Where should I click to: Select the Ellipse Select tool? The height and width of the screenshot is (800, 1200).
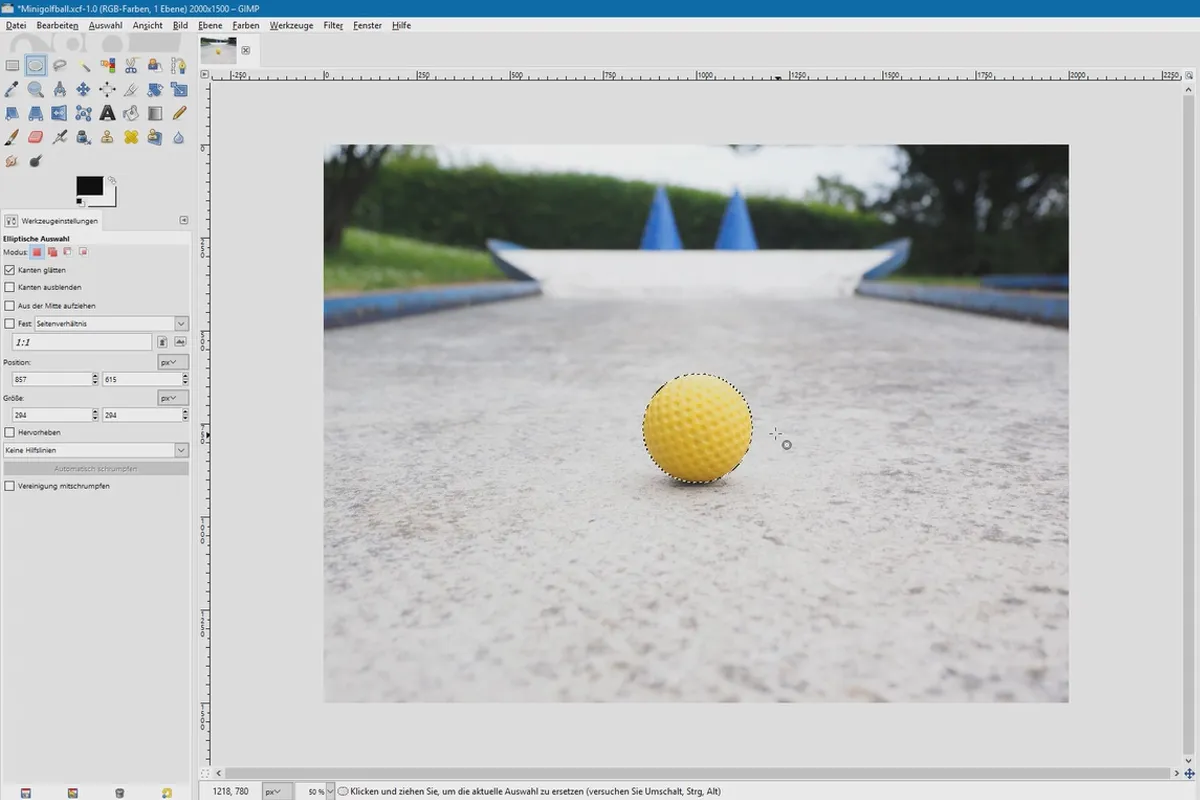coord(35,65)
